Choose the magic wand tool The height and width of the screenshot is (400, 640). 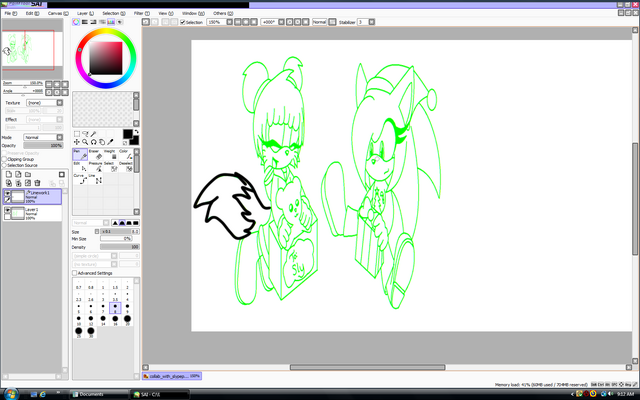click(93, 134)
